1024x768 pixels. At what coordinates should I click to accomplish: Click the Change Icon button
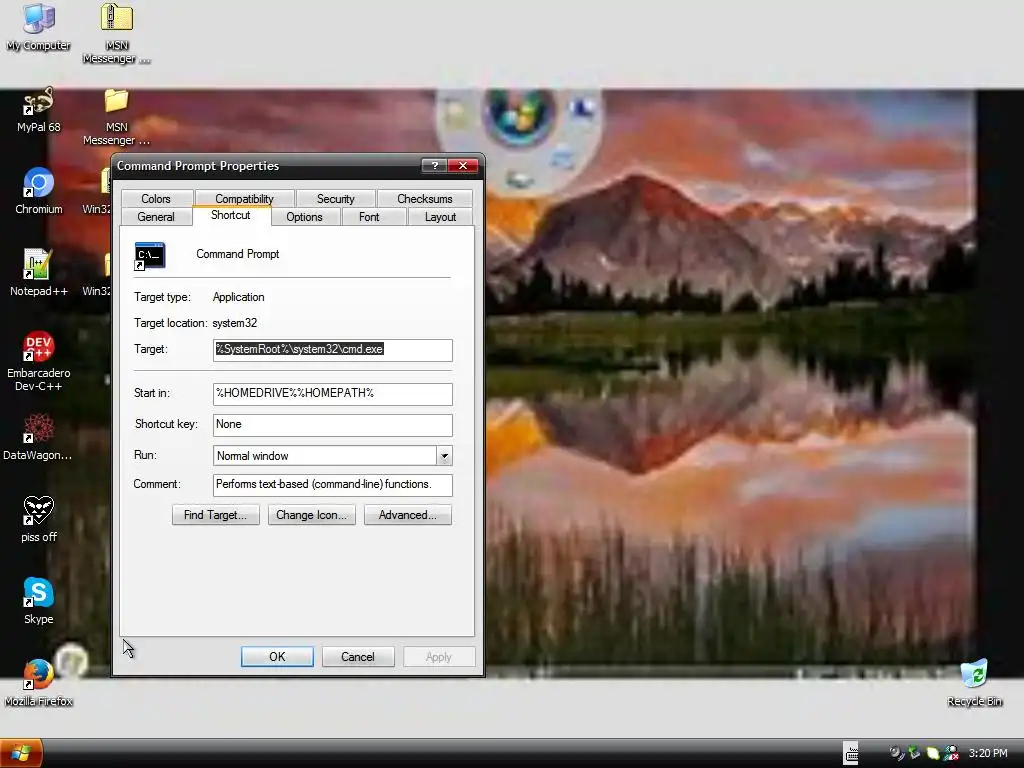[312, 515]
